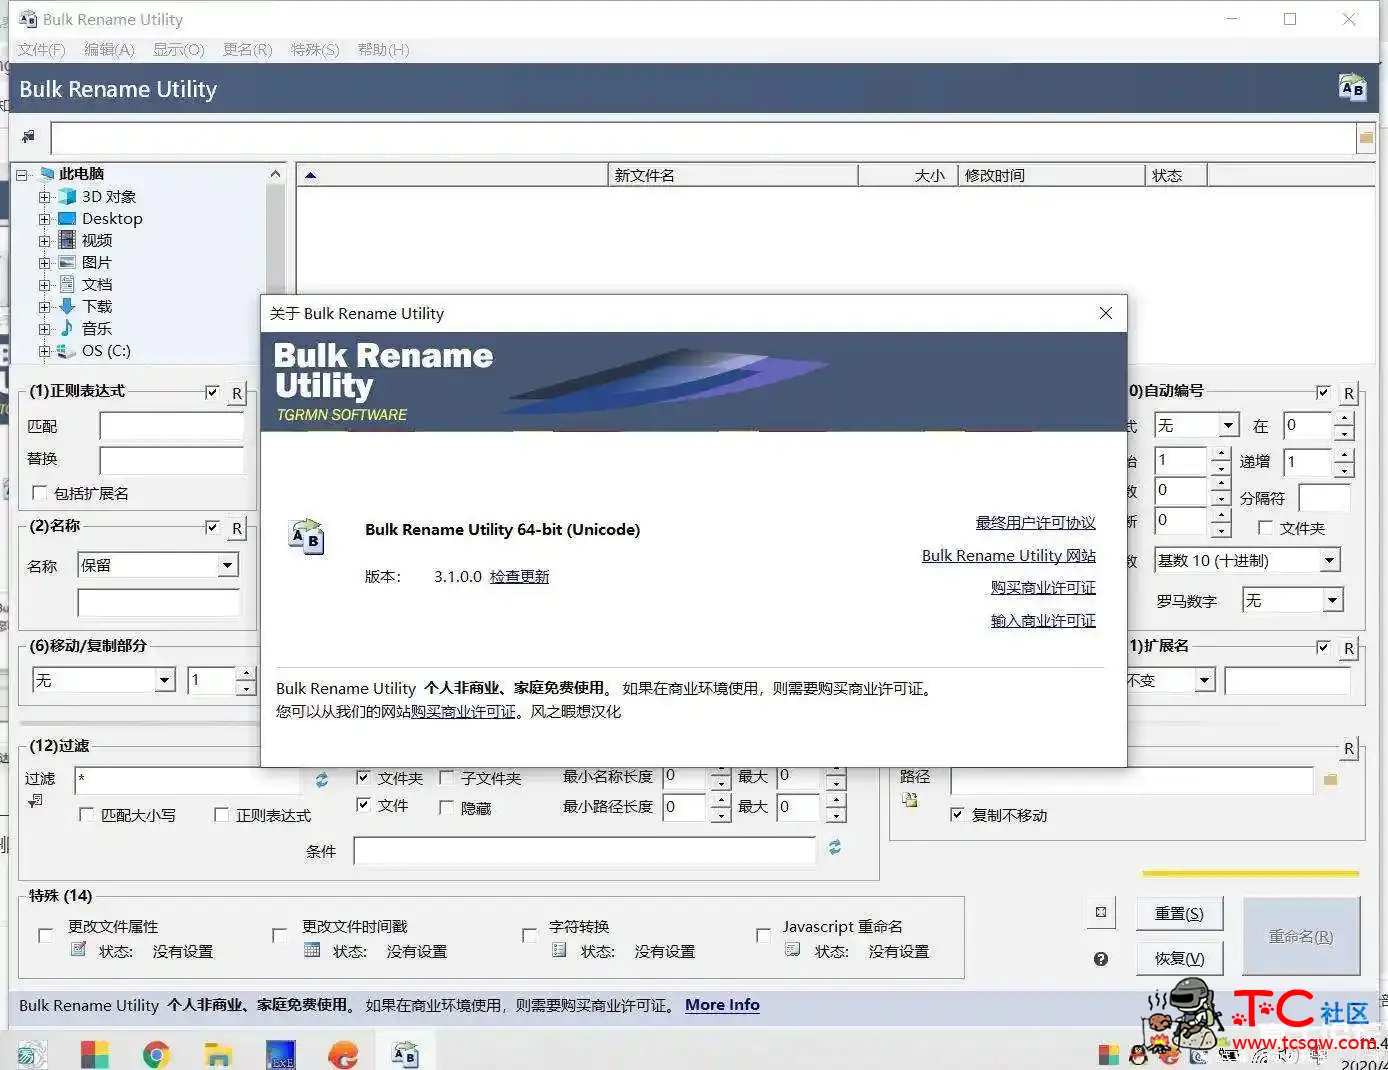This screenshot has width=1388, height=1070.
Task: Click the copy-path icon below 路径
Action: click(x=909, y=800)
